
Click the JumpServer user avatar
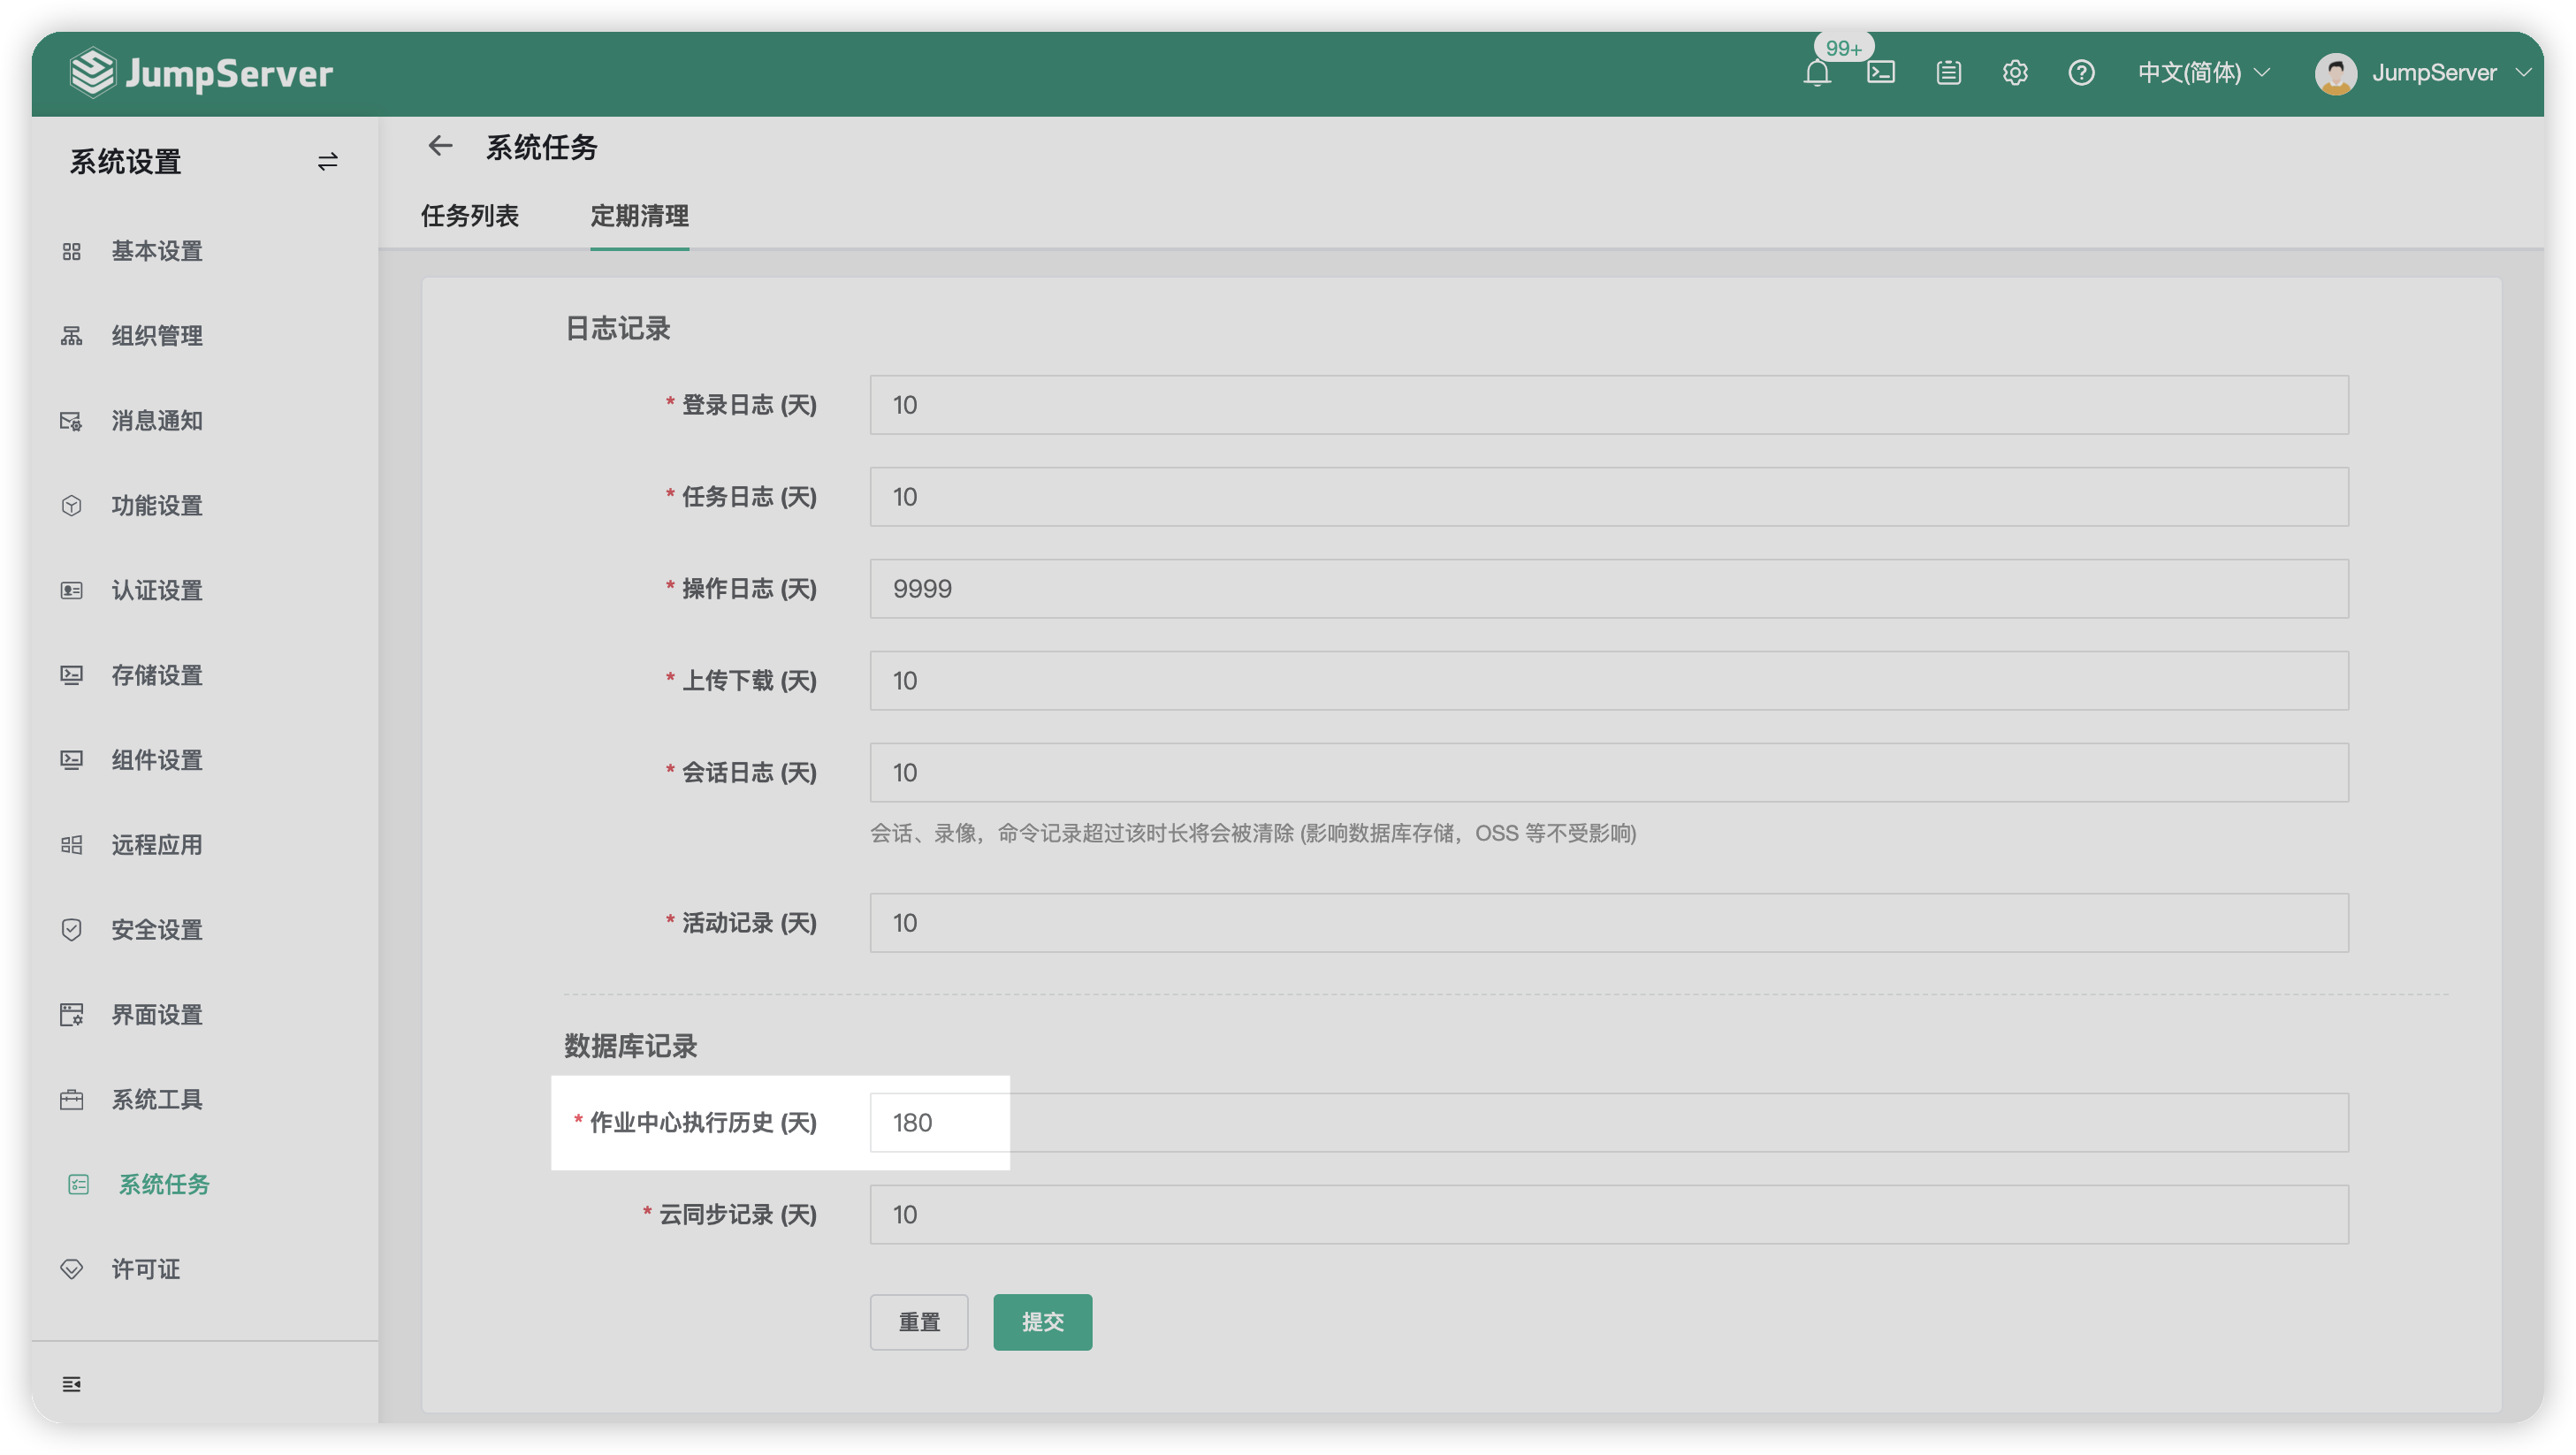click(x=2336, y=73)
